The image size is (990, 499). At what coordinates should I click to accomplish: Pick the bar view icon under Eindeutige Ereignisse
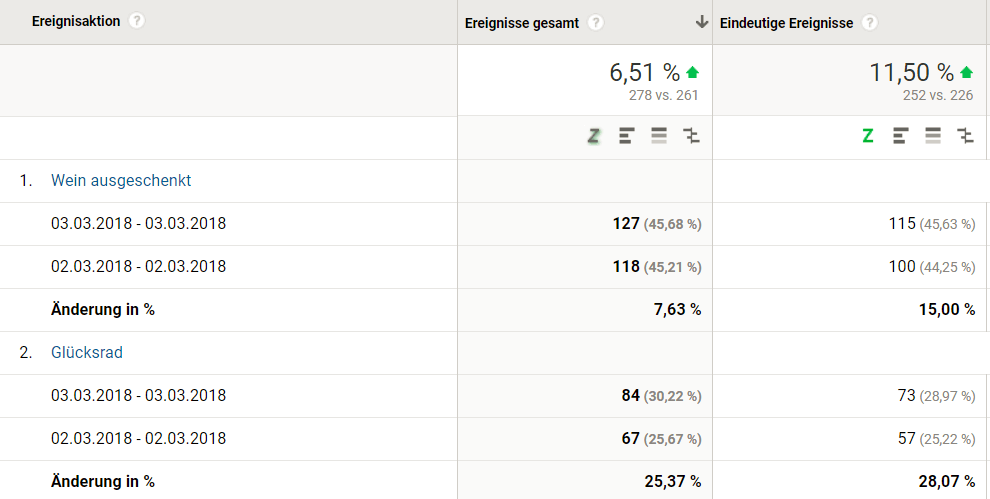point(901,136)
